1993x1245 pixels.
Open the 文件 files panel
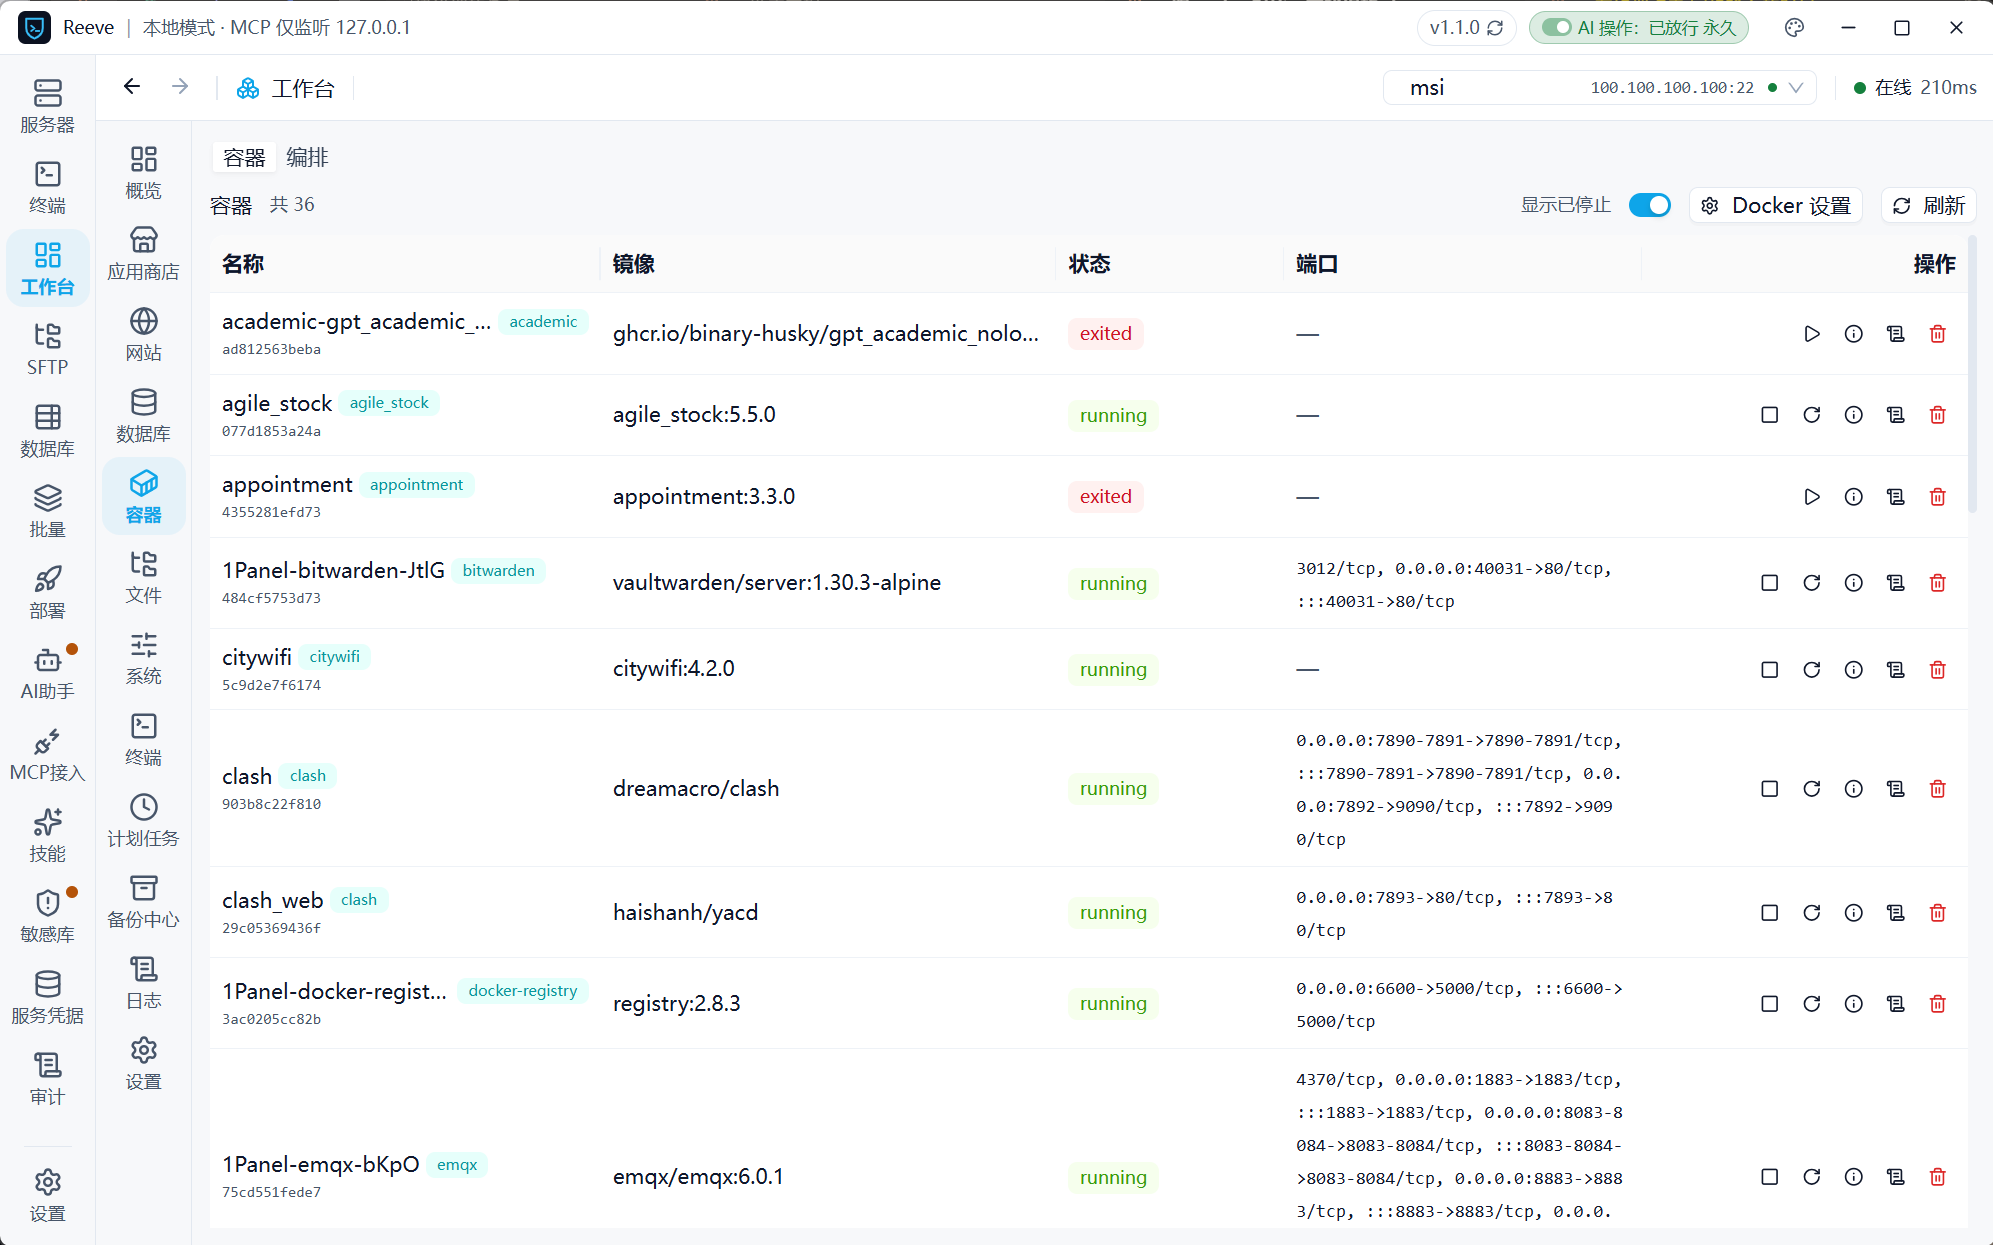tap(143, 577)
